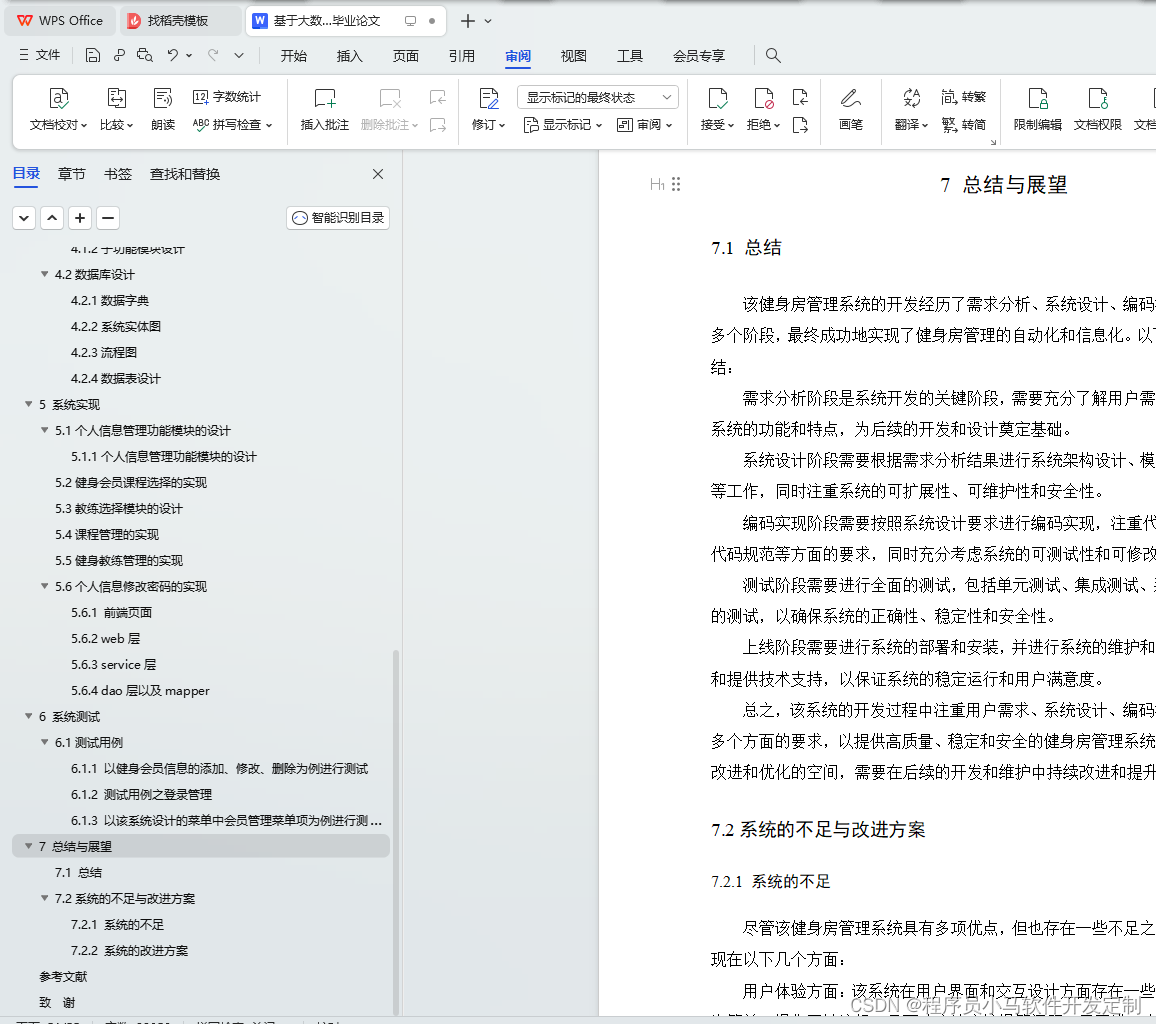Image resolution: width=1156 pixels, height=1024 pixels.
Task: Jump to 5.6.3 service 层 in outline
Action: tap(114, 664)
